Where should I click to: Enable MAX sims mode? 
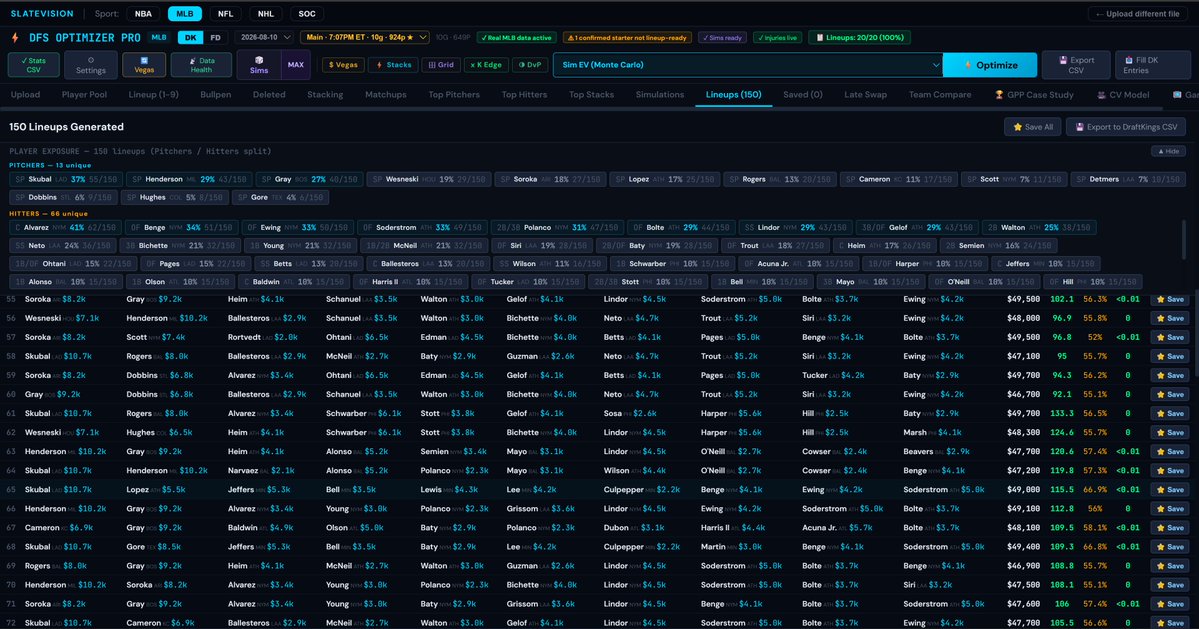pyautogui.click(x=296, y=65)
